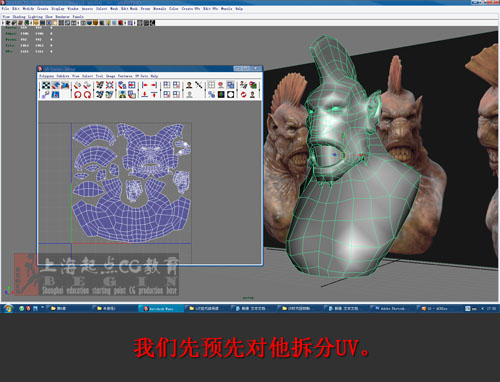This screenshot has height=382, width=500.
Task: Rotate UVs clockwise with red arrow icon
Action: click(87, 95)
